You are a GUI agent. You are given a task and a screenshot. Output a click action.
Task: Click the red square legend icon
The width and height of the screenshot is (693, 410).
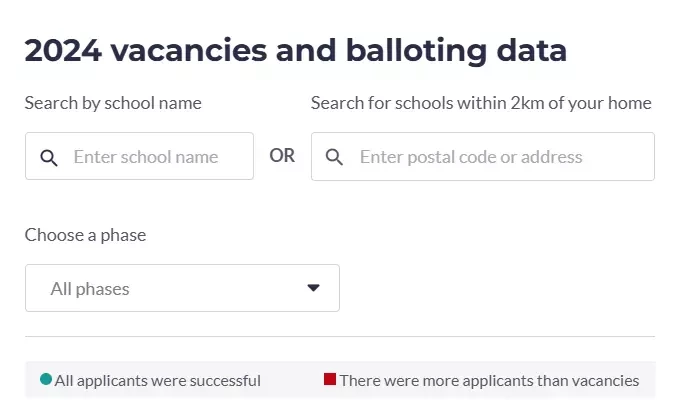tap(330, 379)
